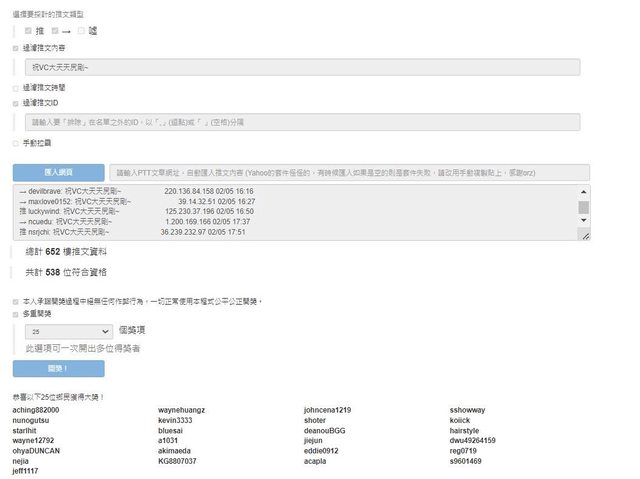This screenshot has height=479, width=640.
Task: Enable the 過濾推文時間 filter checkbox
Action: [15, 88]
